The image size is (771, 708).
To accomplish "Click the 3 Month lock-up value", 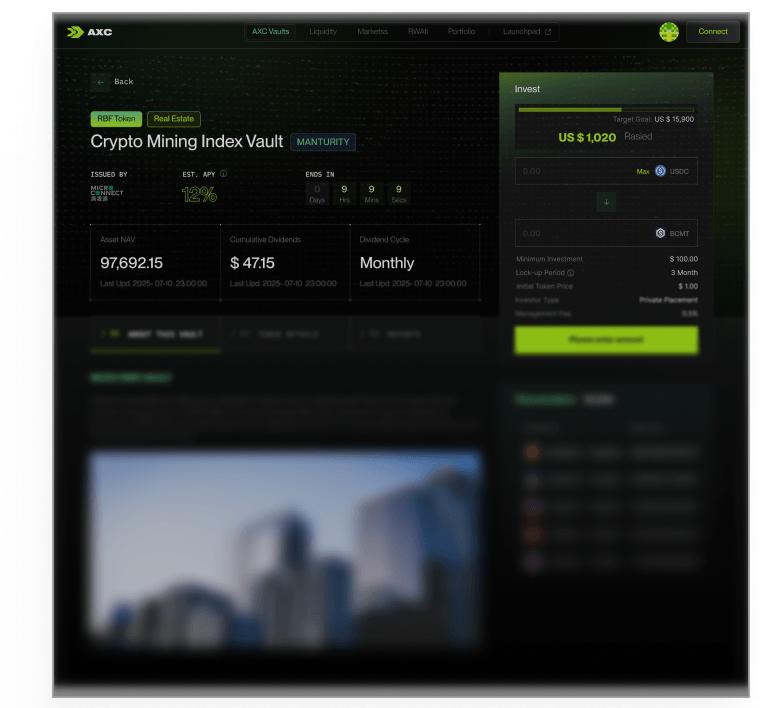I will tap(684, 273).
